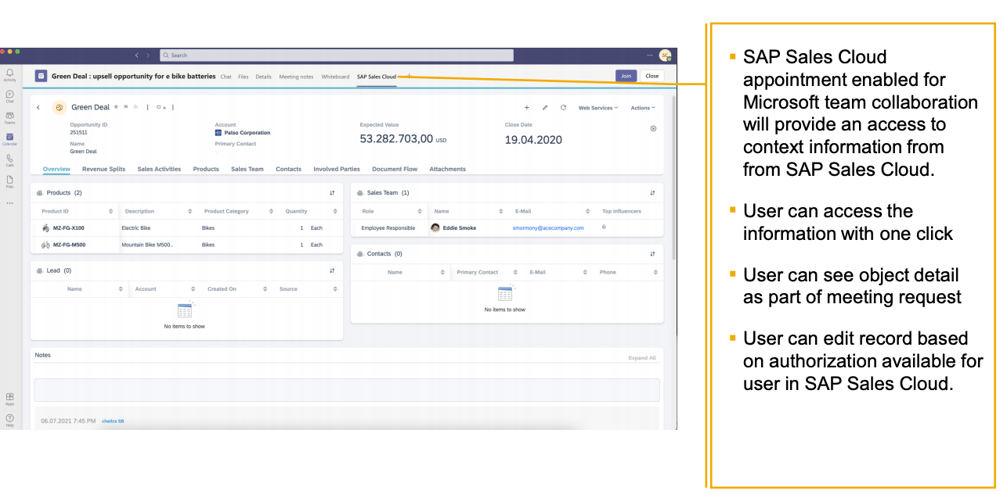Click the meeting calendar icon beside title
Viewport: 1000px width, 494px height.
point(41,76)
